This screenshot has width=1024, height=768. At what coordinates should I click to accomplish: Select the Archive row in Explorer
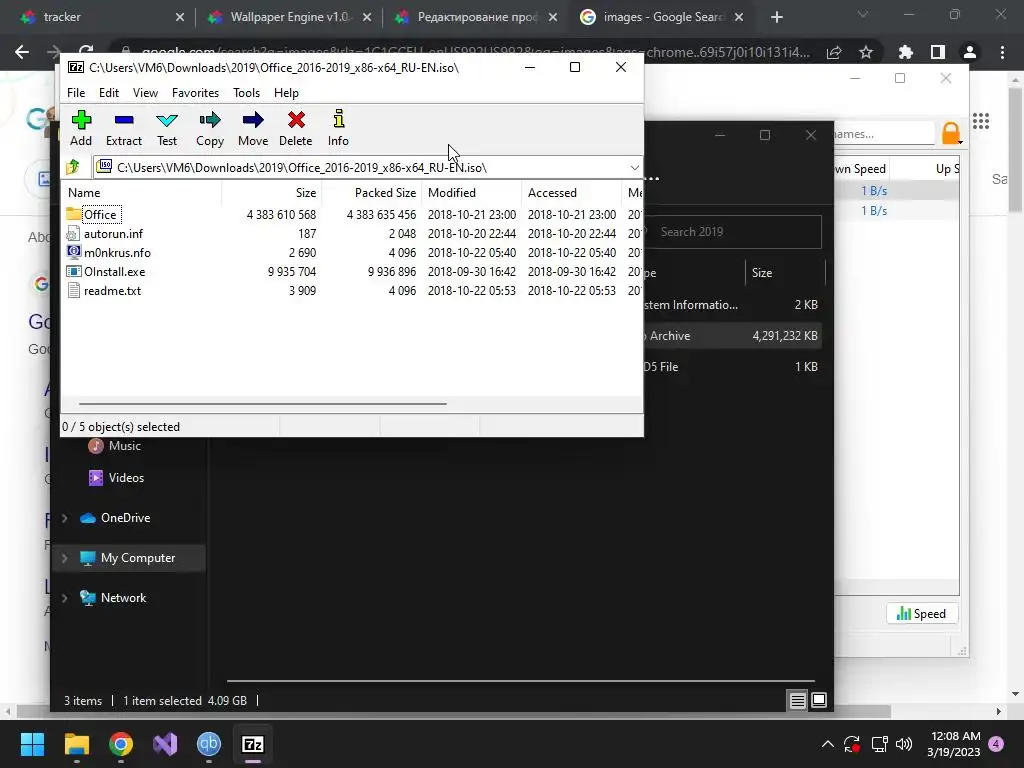[x=732, y=336]
